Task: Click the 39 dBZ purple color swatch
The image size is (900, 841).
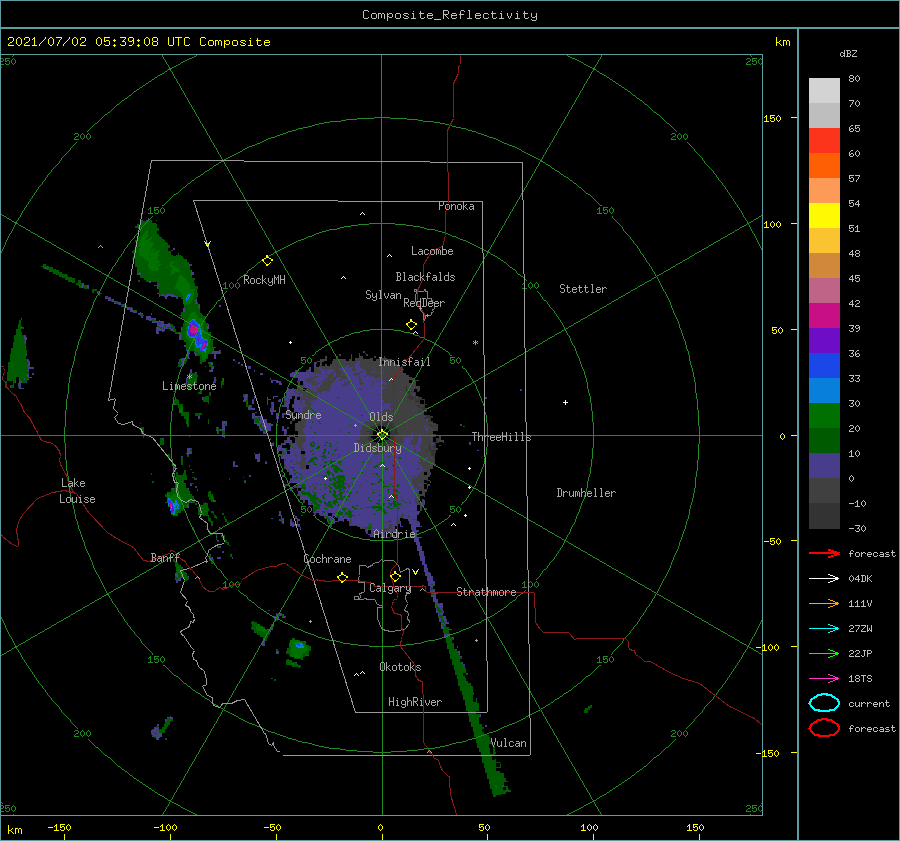Action: coord(824,340)
